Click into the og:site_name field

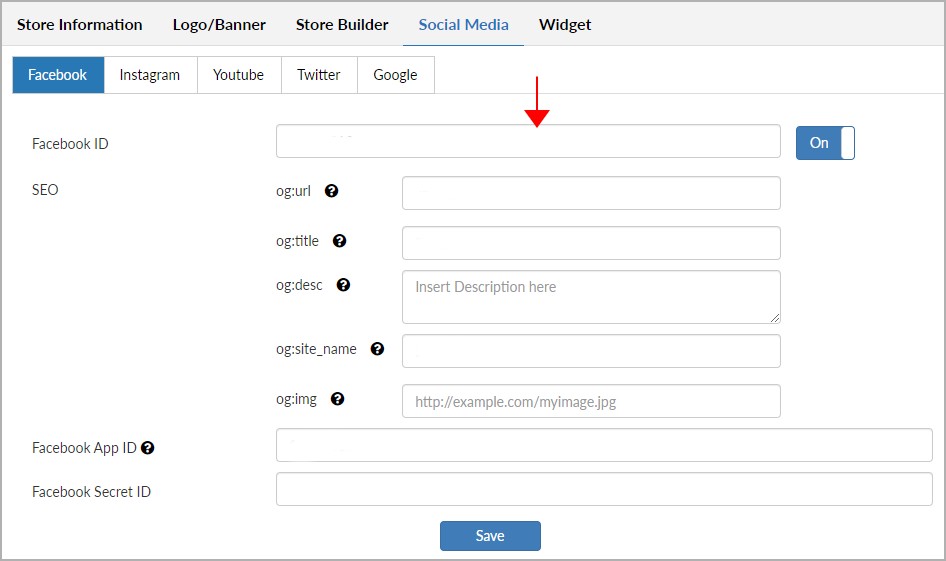coord(591,351)
